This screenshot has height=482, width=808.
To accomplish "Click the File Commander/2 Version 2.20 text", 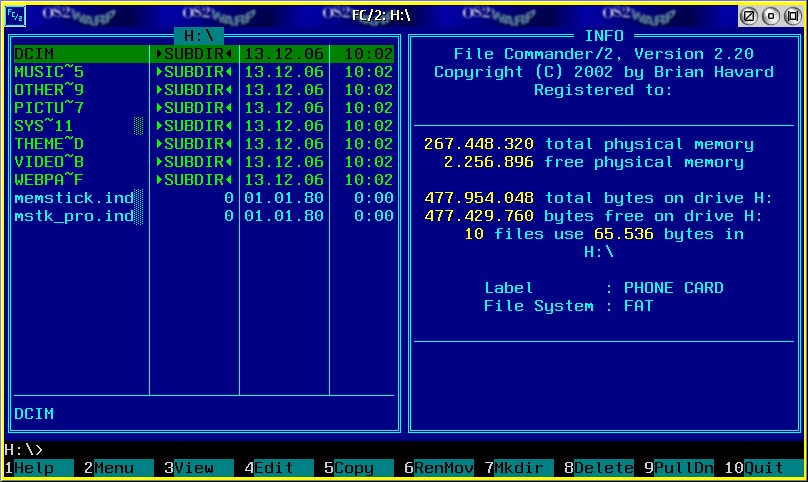I will (603, 54).
